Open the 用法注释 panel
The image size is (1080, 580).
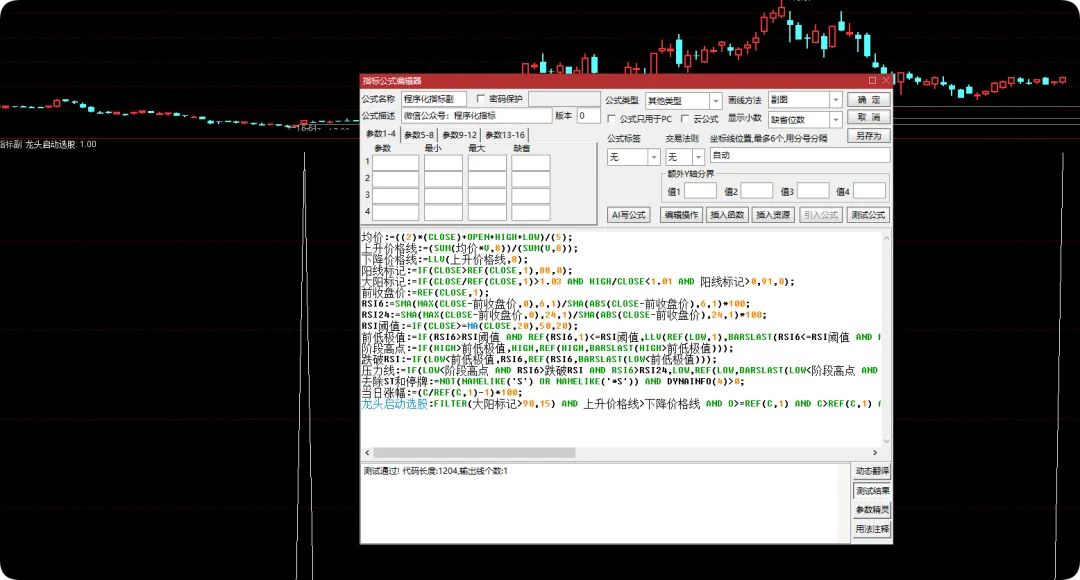click(x=872, y=529)
